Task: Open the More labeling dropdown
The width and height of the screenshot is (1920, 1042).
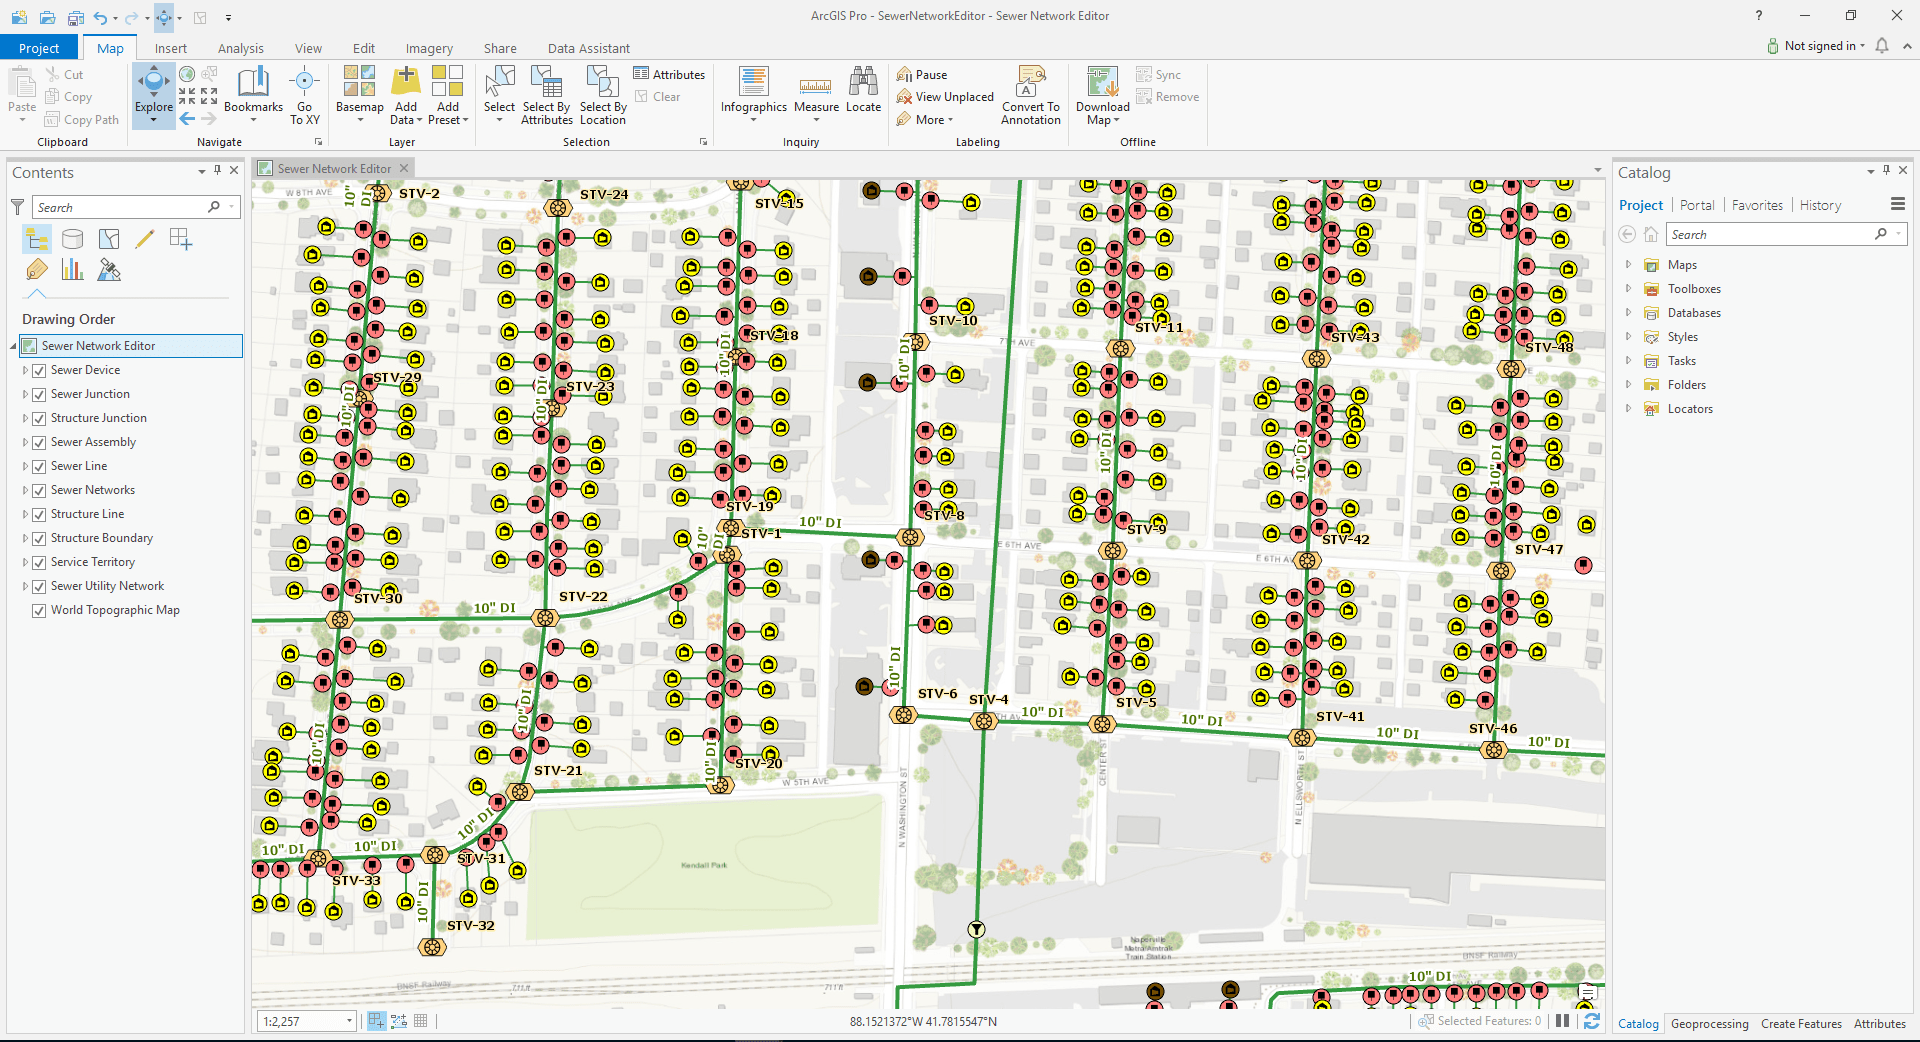Action: [x=925, y=119]
